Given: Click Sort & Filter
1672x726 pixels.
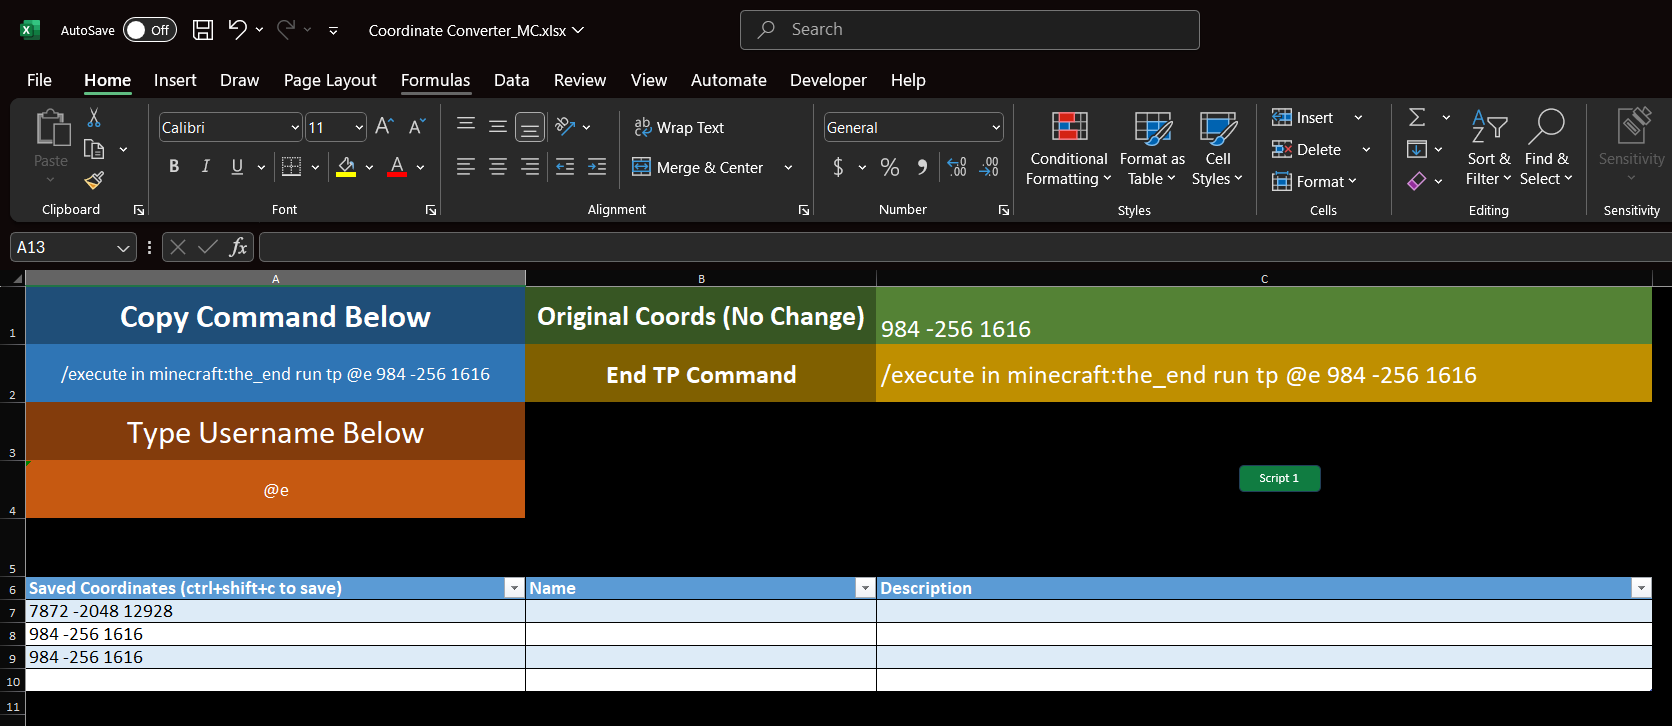Looking at the screenshot, I should [x=1489, y=150].
